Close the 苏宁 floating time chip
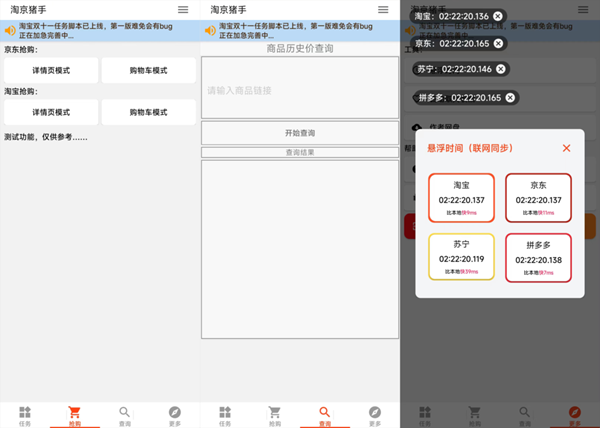This screenshot has width=600, height=428. point(501,69)
